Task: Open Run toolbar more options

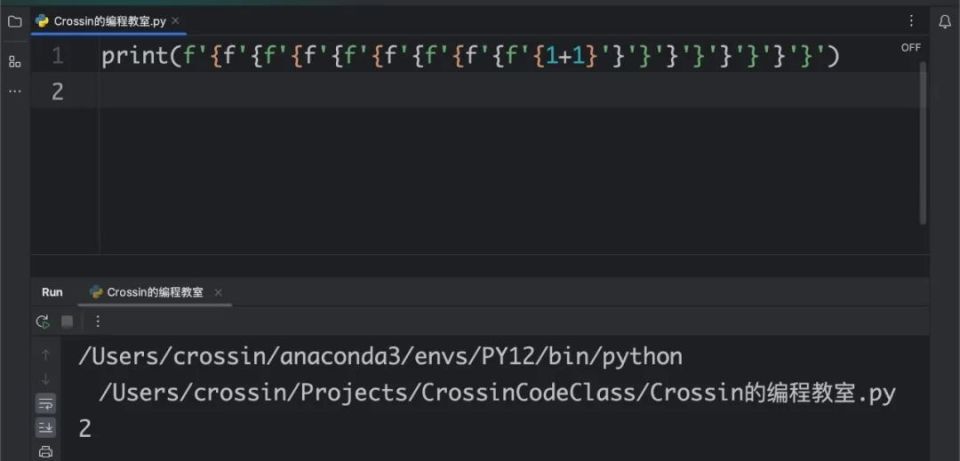Action: (97, 321)
